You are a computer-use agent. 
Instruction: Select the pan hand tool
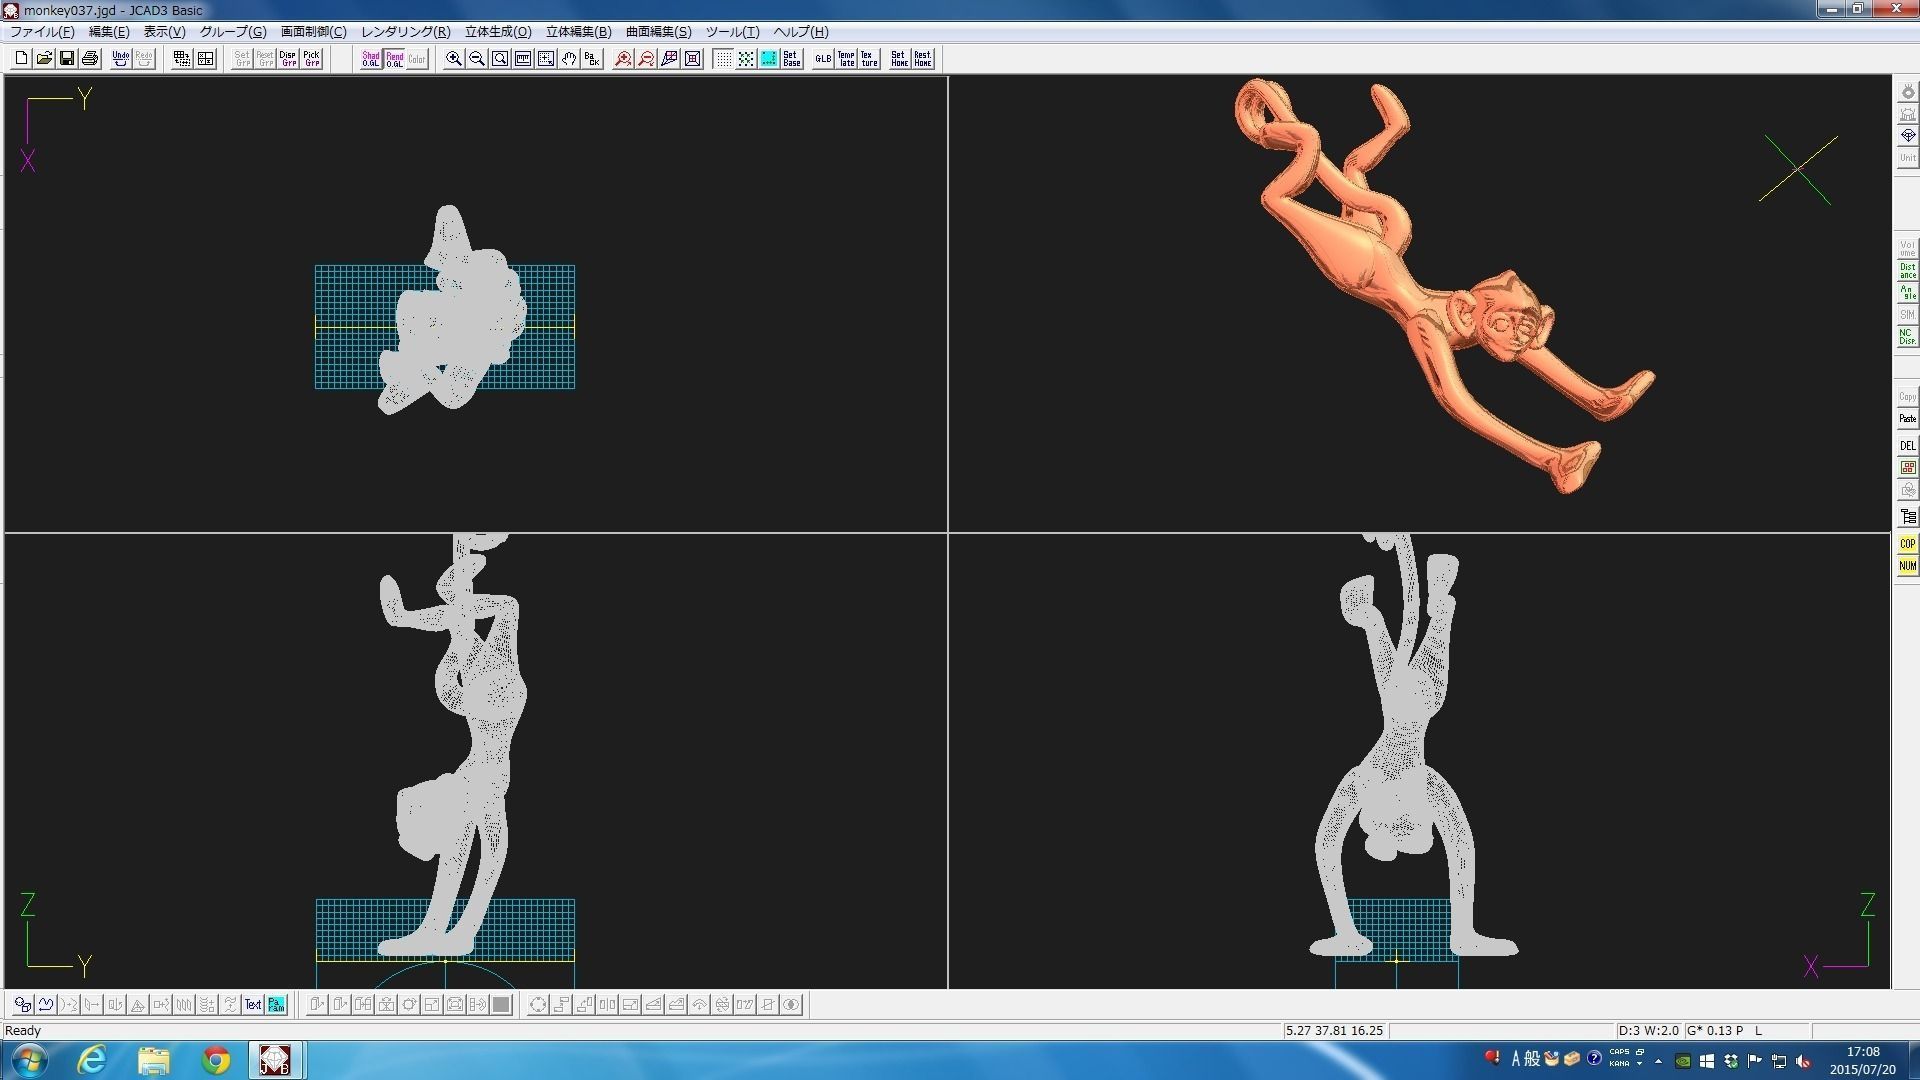569,59
